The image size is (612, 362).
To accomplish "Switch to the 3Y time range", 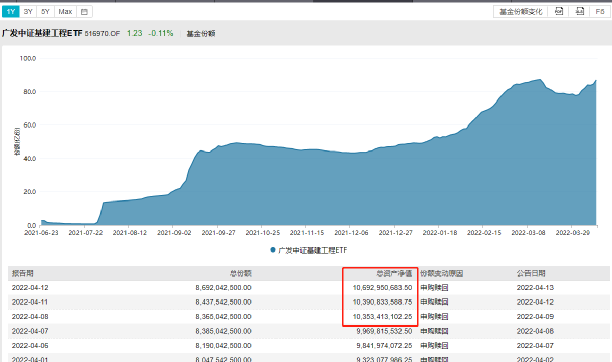I will coord(28,12).
